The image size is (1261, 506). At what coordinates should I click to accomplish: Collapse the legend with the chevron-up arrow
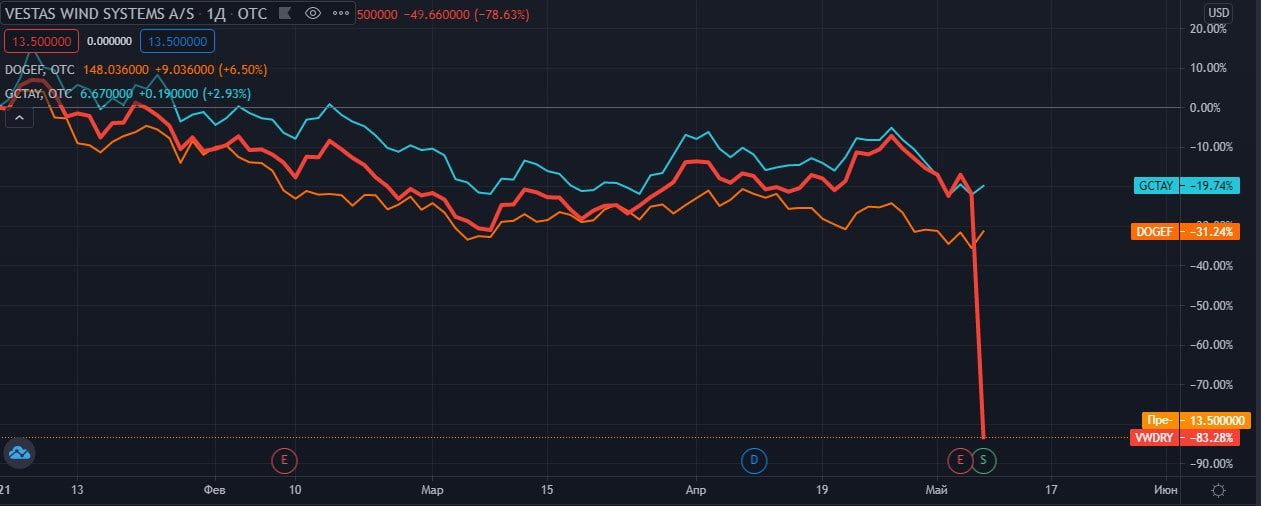[x=18, y=118]
